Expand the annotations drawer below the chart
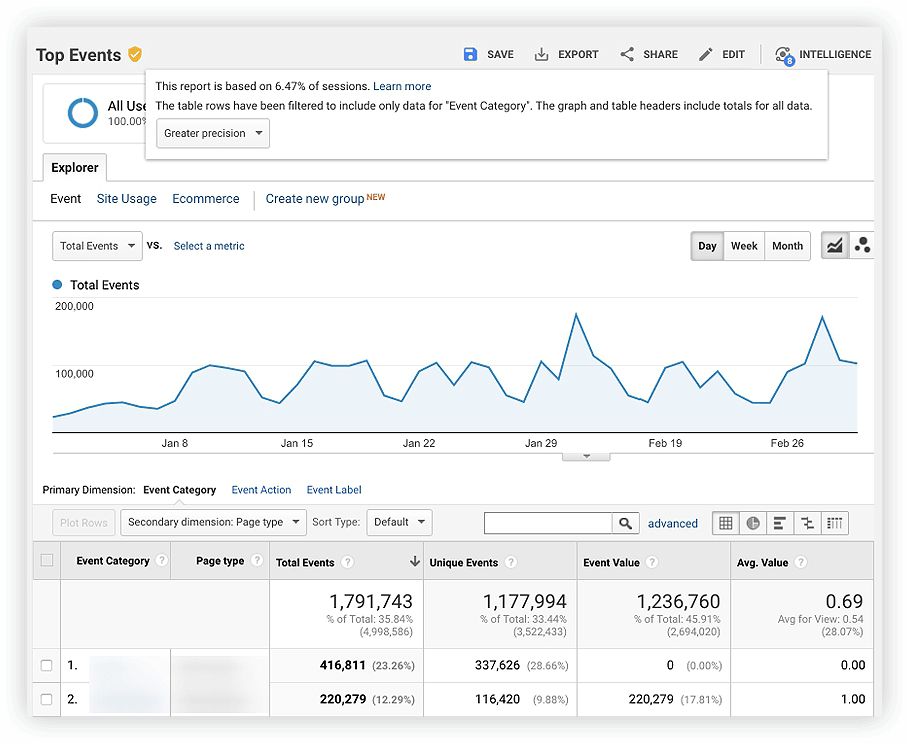The height and width of the screenshot is (744, 909). pyautogui.click(x=586, y=456)
